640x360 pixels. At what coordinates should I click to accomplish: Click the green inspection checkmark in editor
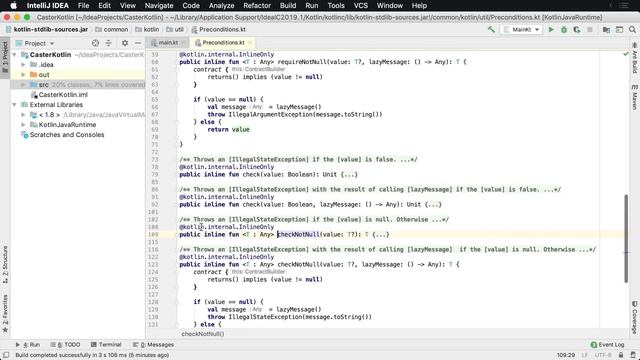[625, 54]
